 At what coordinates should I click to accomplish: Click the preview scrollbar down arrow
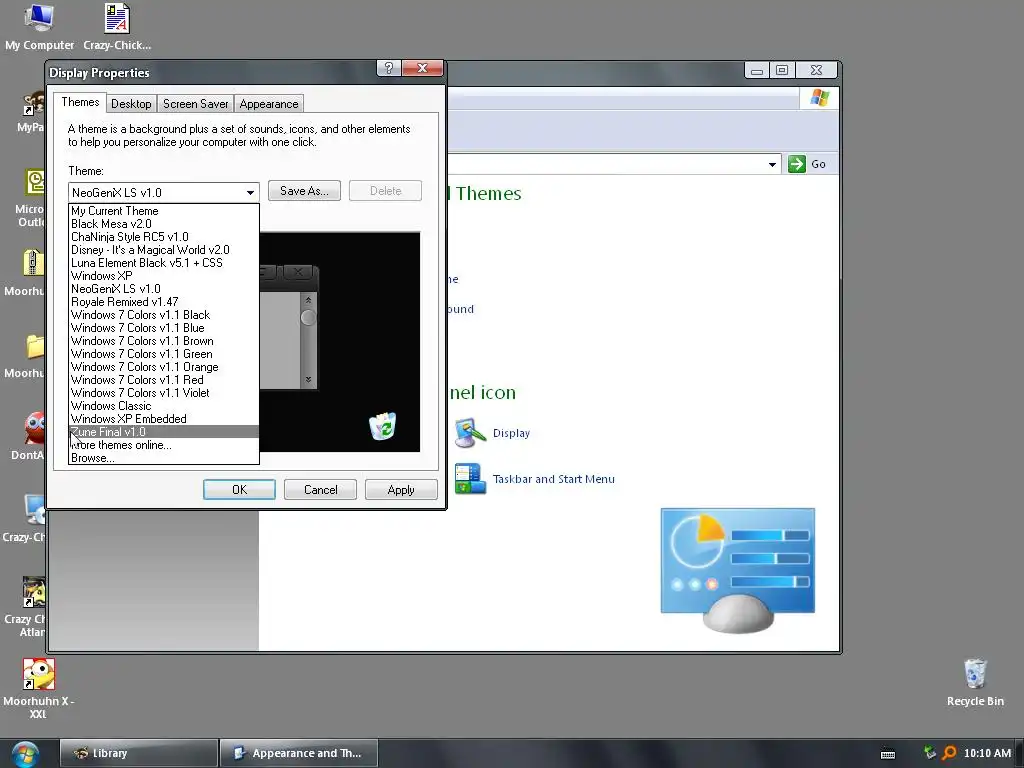tap(308, 379)
